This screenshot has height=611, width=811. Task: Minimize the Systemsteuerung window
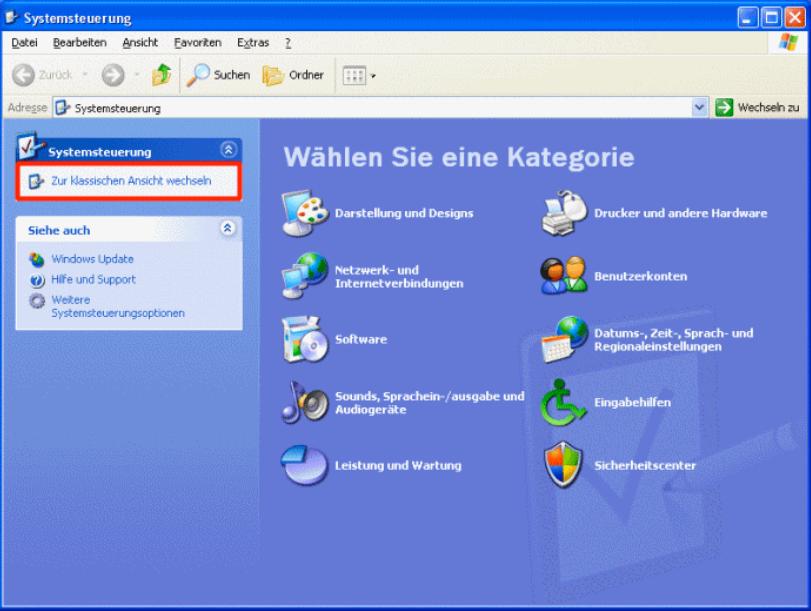click(x=747, y=18)
